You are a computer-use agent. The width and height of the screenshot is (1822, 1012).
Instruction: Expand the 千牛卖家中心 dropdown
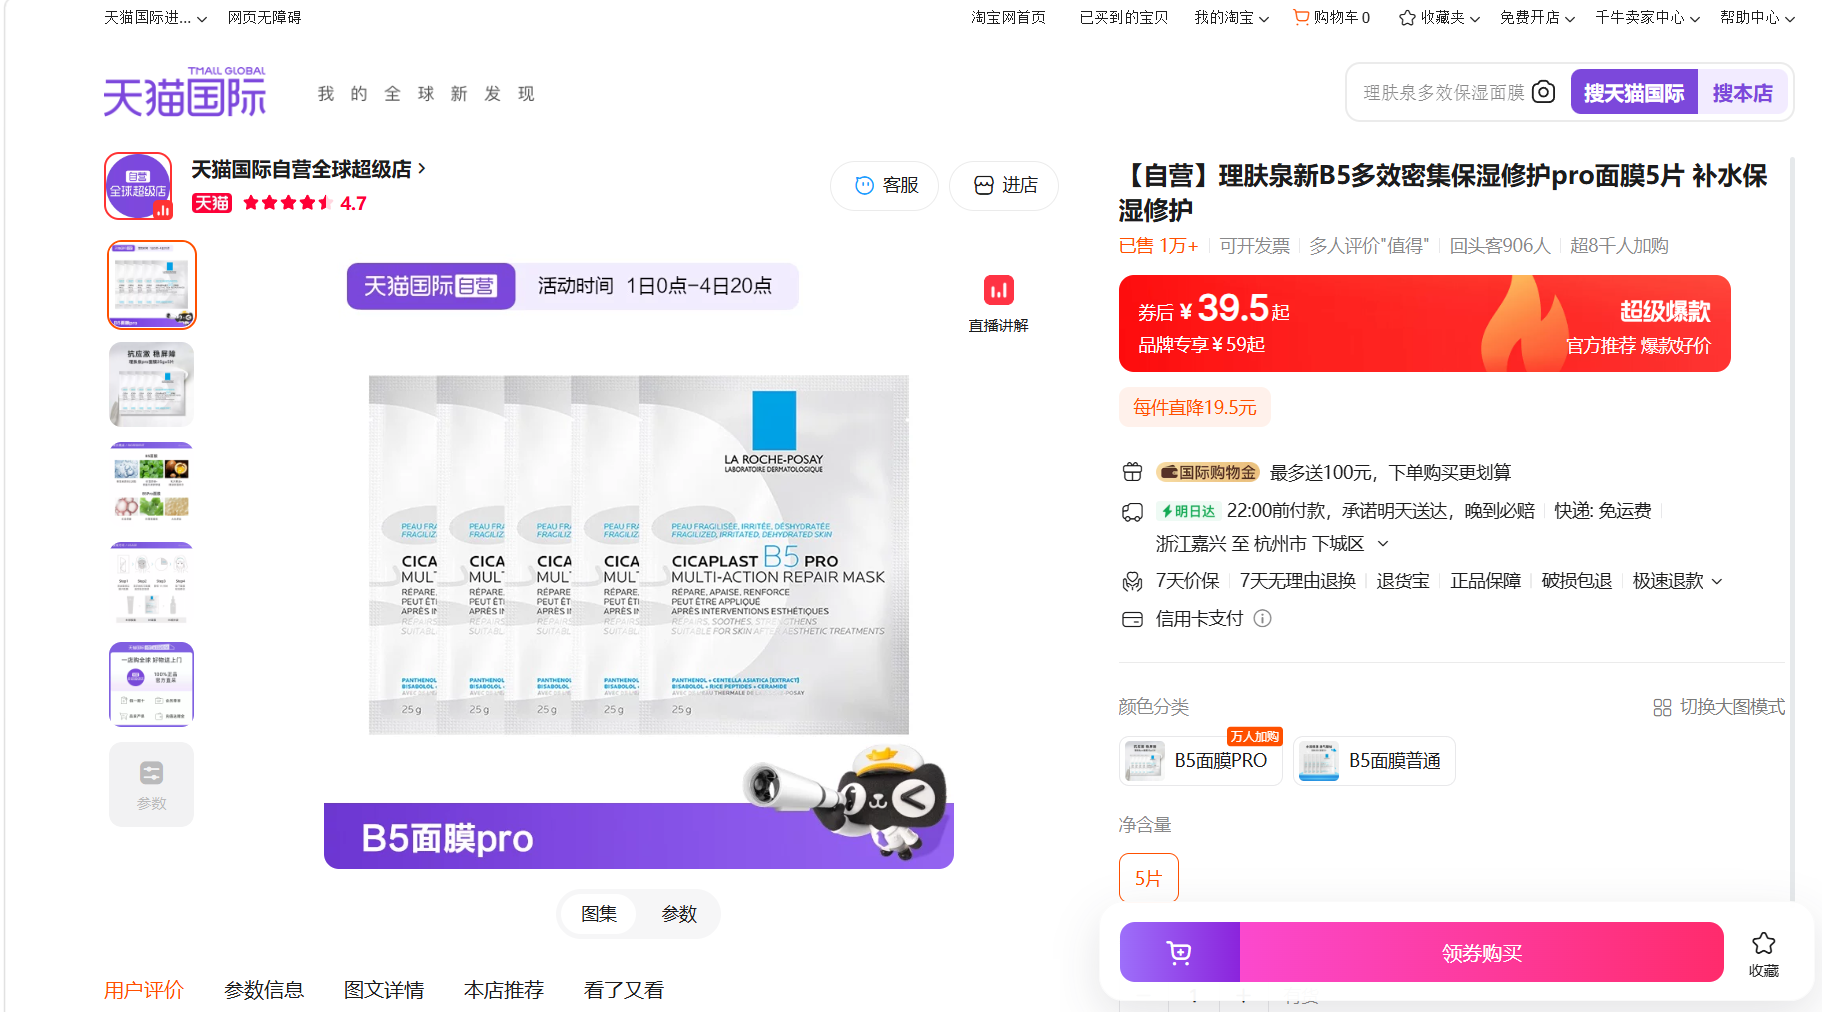click(x=1647, y=17)
